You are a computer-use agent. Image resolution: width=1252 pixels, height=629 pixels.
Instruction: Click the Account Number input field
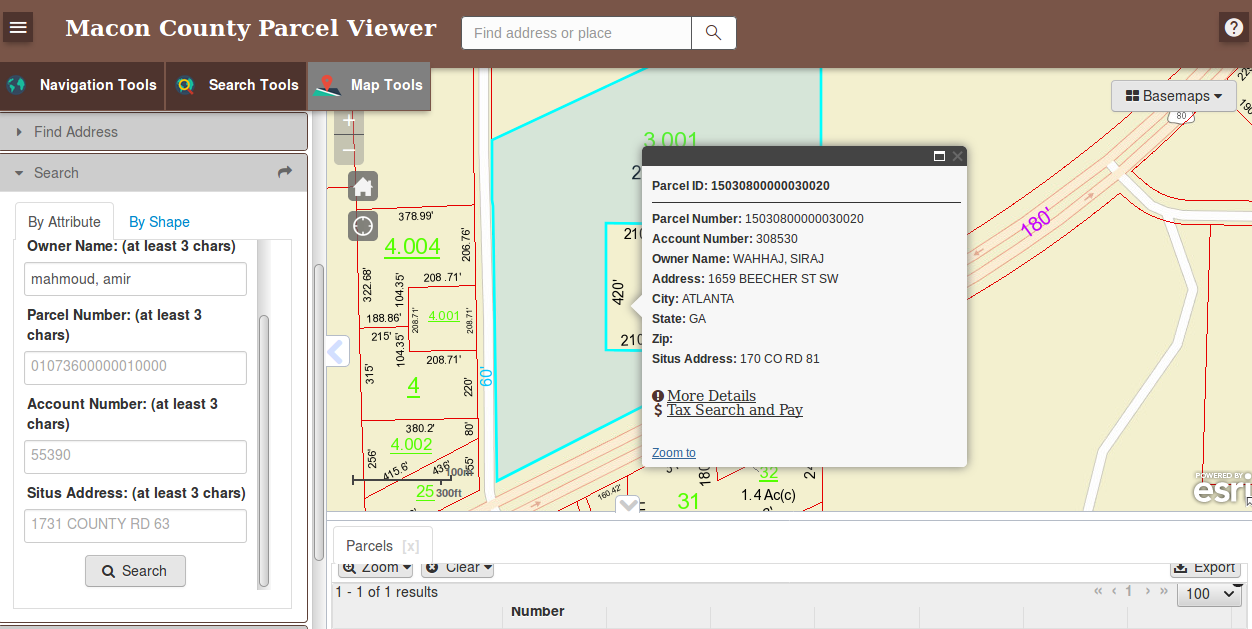pos(135,456)
